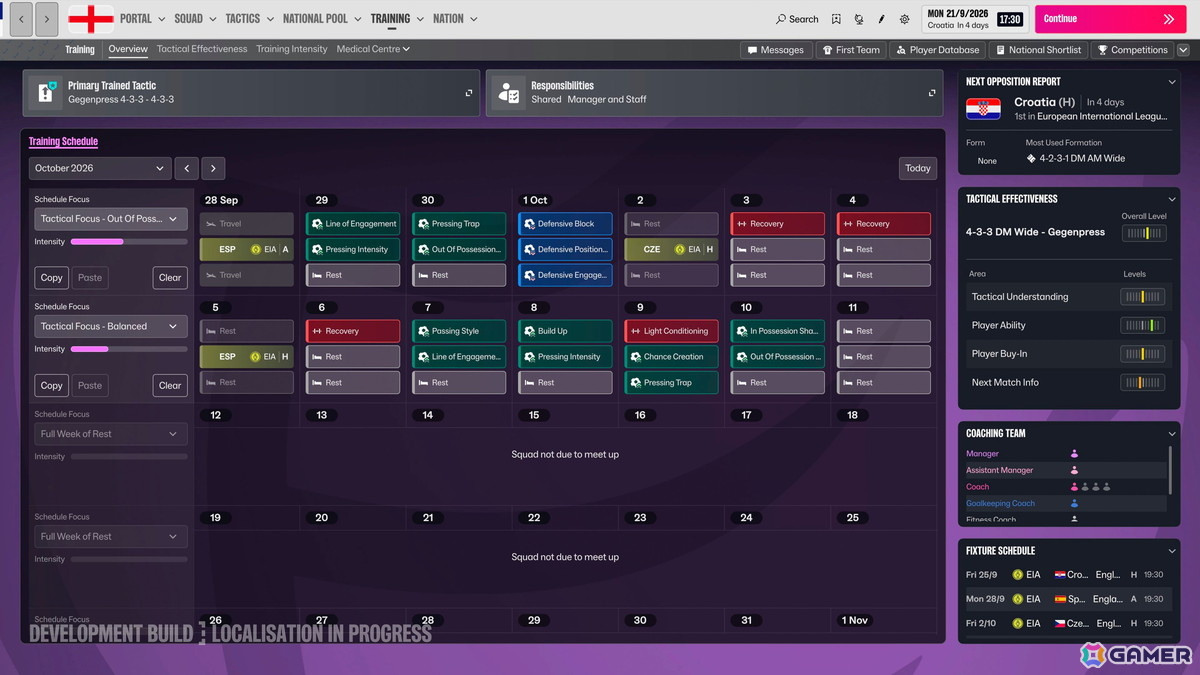Collapse the Fixture Schedule panel

click(x=1171, y=551)
